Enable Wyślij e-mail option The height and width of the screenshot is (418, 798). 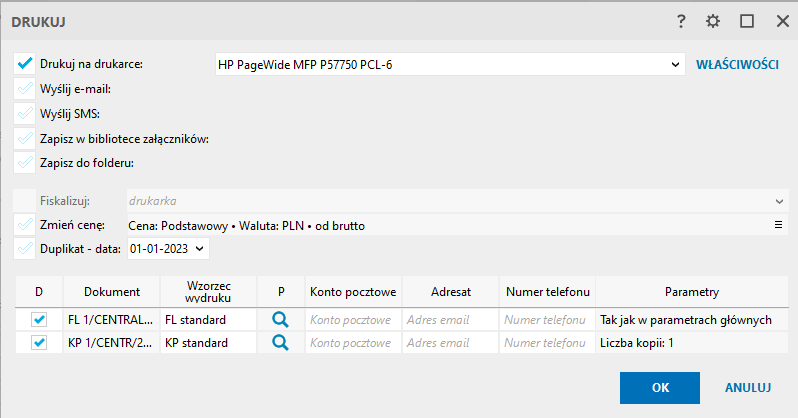26,89
